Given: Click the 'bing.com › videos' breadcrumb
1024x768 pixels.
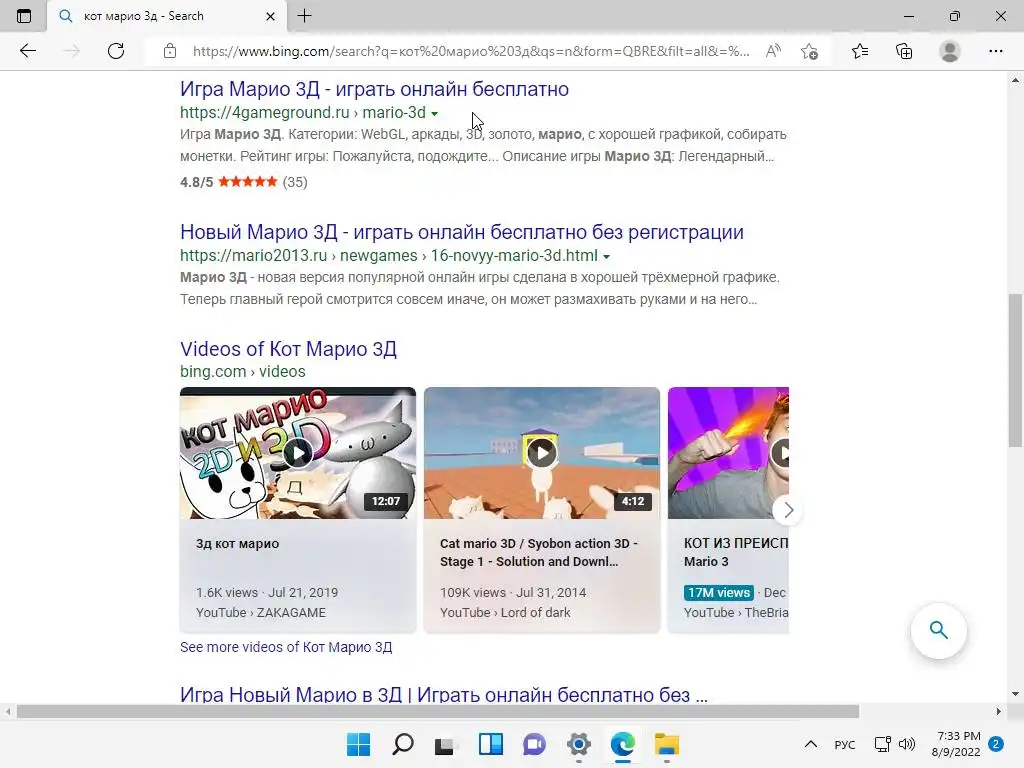Looking at the screenshot, I should 243,371.
